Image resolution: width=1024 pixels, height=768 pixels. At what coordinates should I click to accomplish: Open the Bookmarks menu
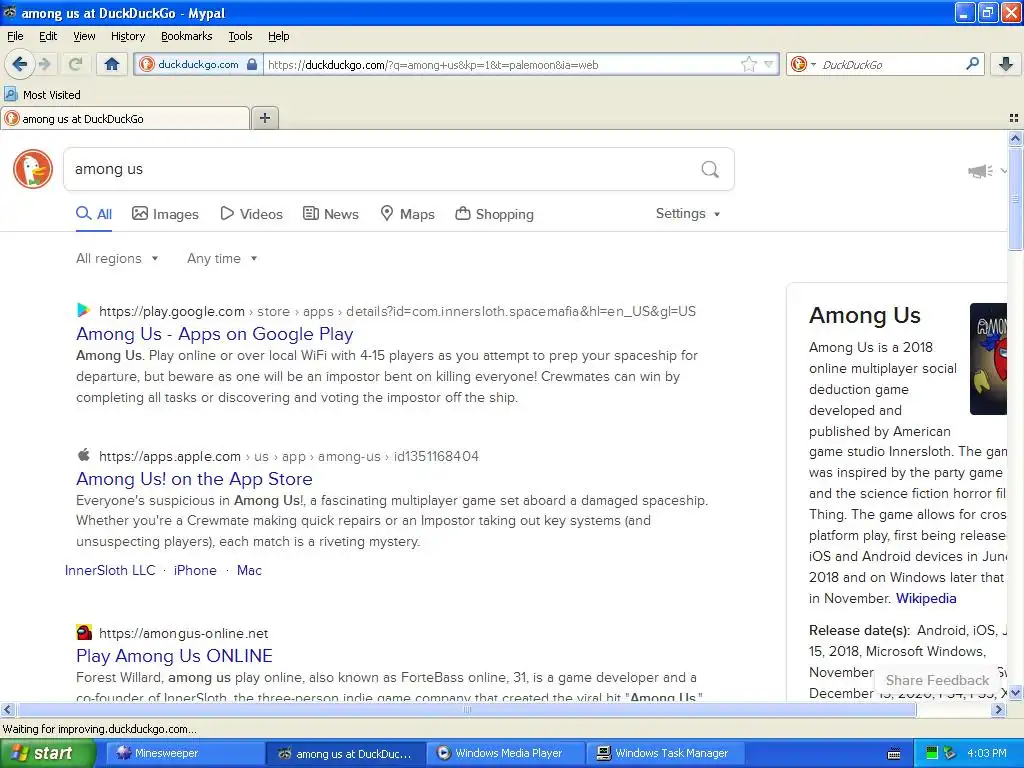coord(186,36)
